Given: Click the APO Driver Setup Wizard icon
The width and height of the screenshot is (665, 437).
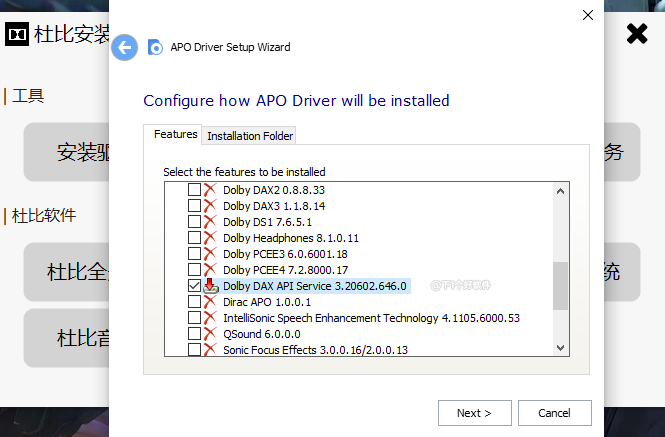Looking at the screenshot, I should tap(155, 47).
